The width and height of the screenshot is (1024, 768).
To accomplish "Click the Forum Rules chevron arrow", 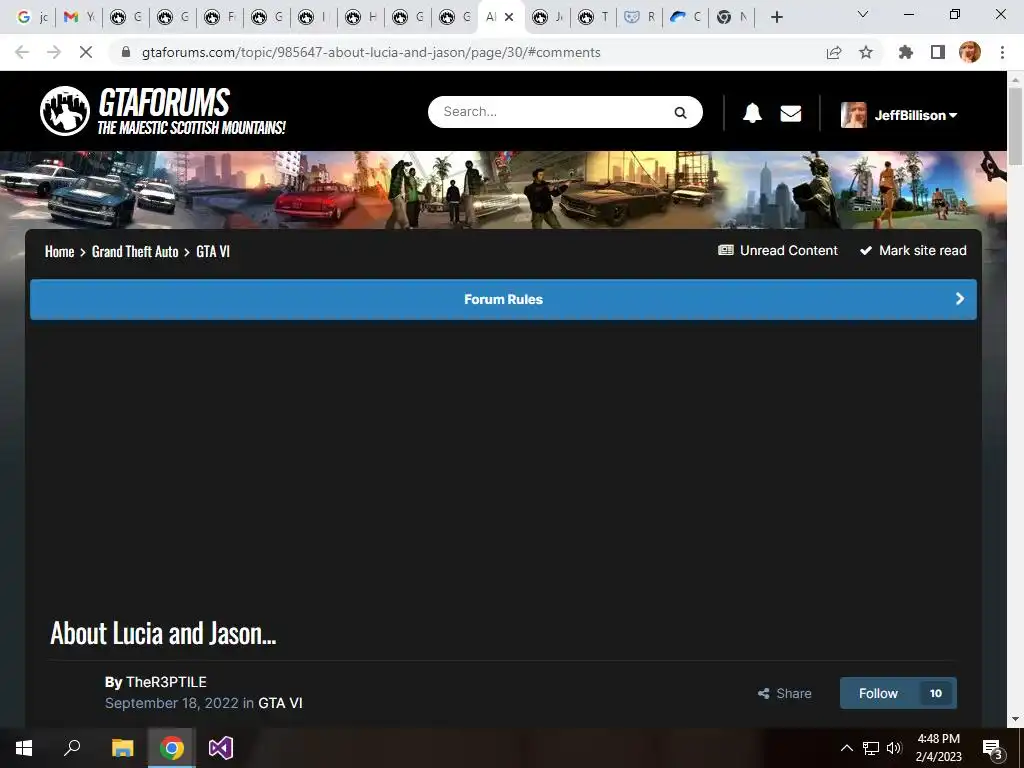I will point(959,298).
